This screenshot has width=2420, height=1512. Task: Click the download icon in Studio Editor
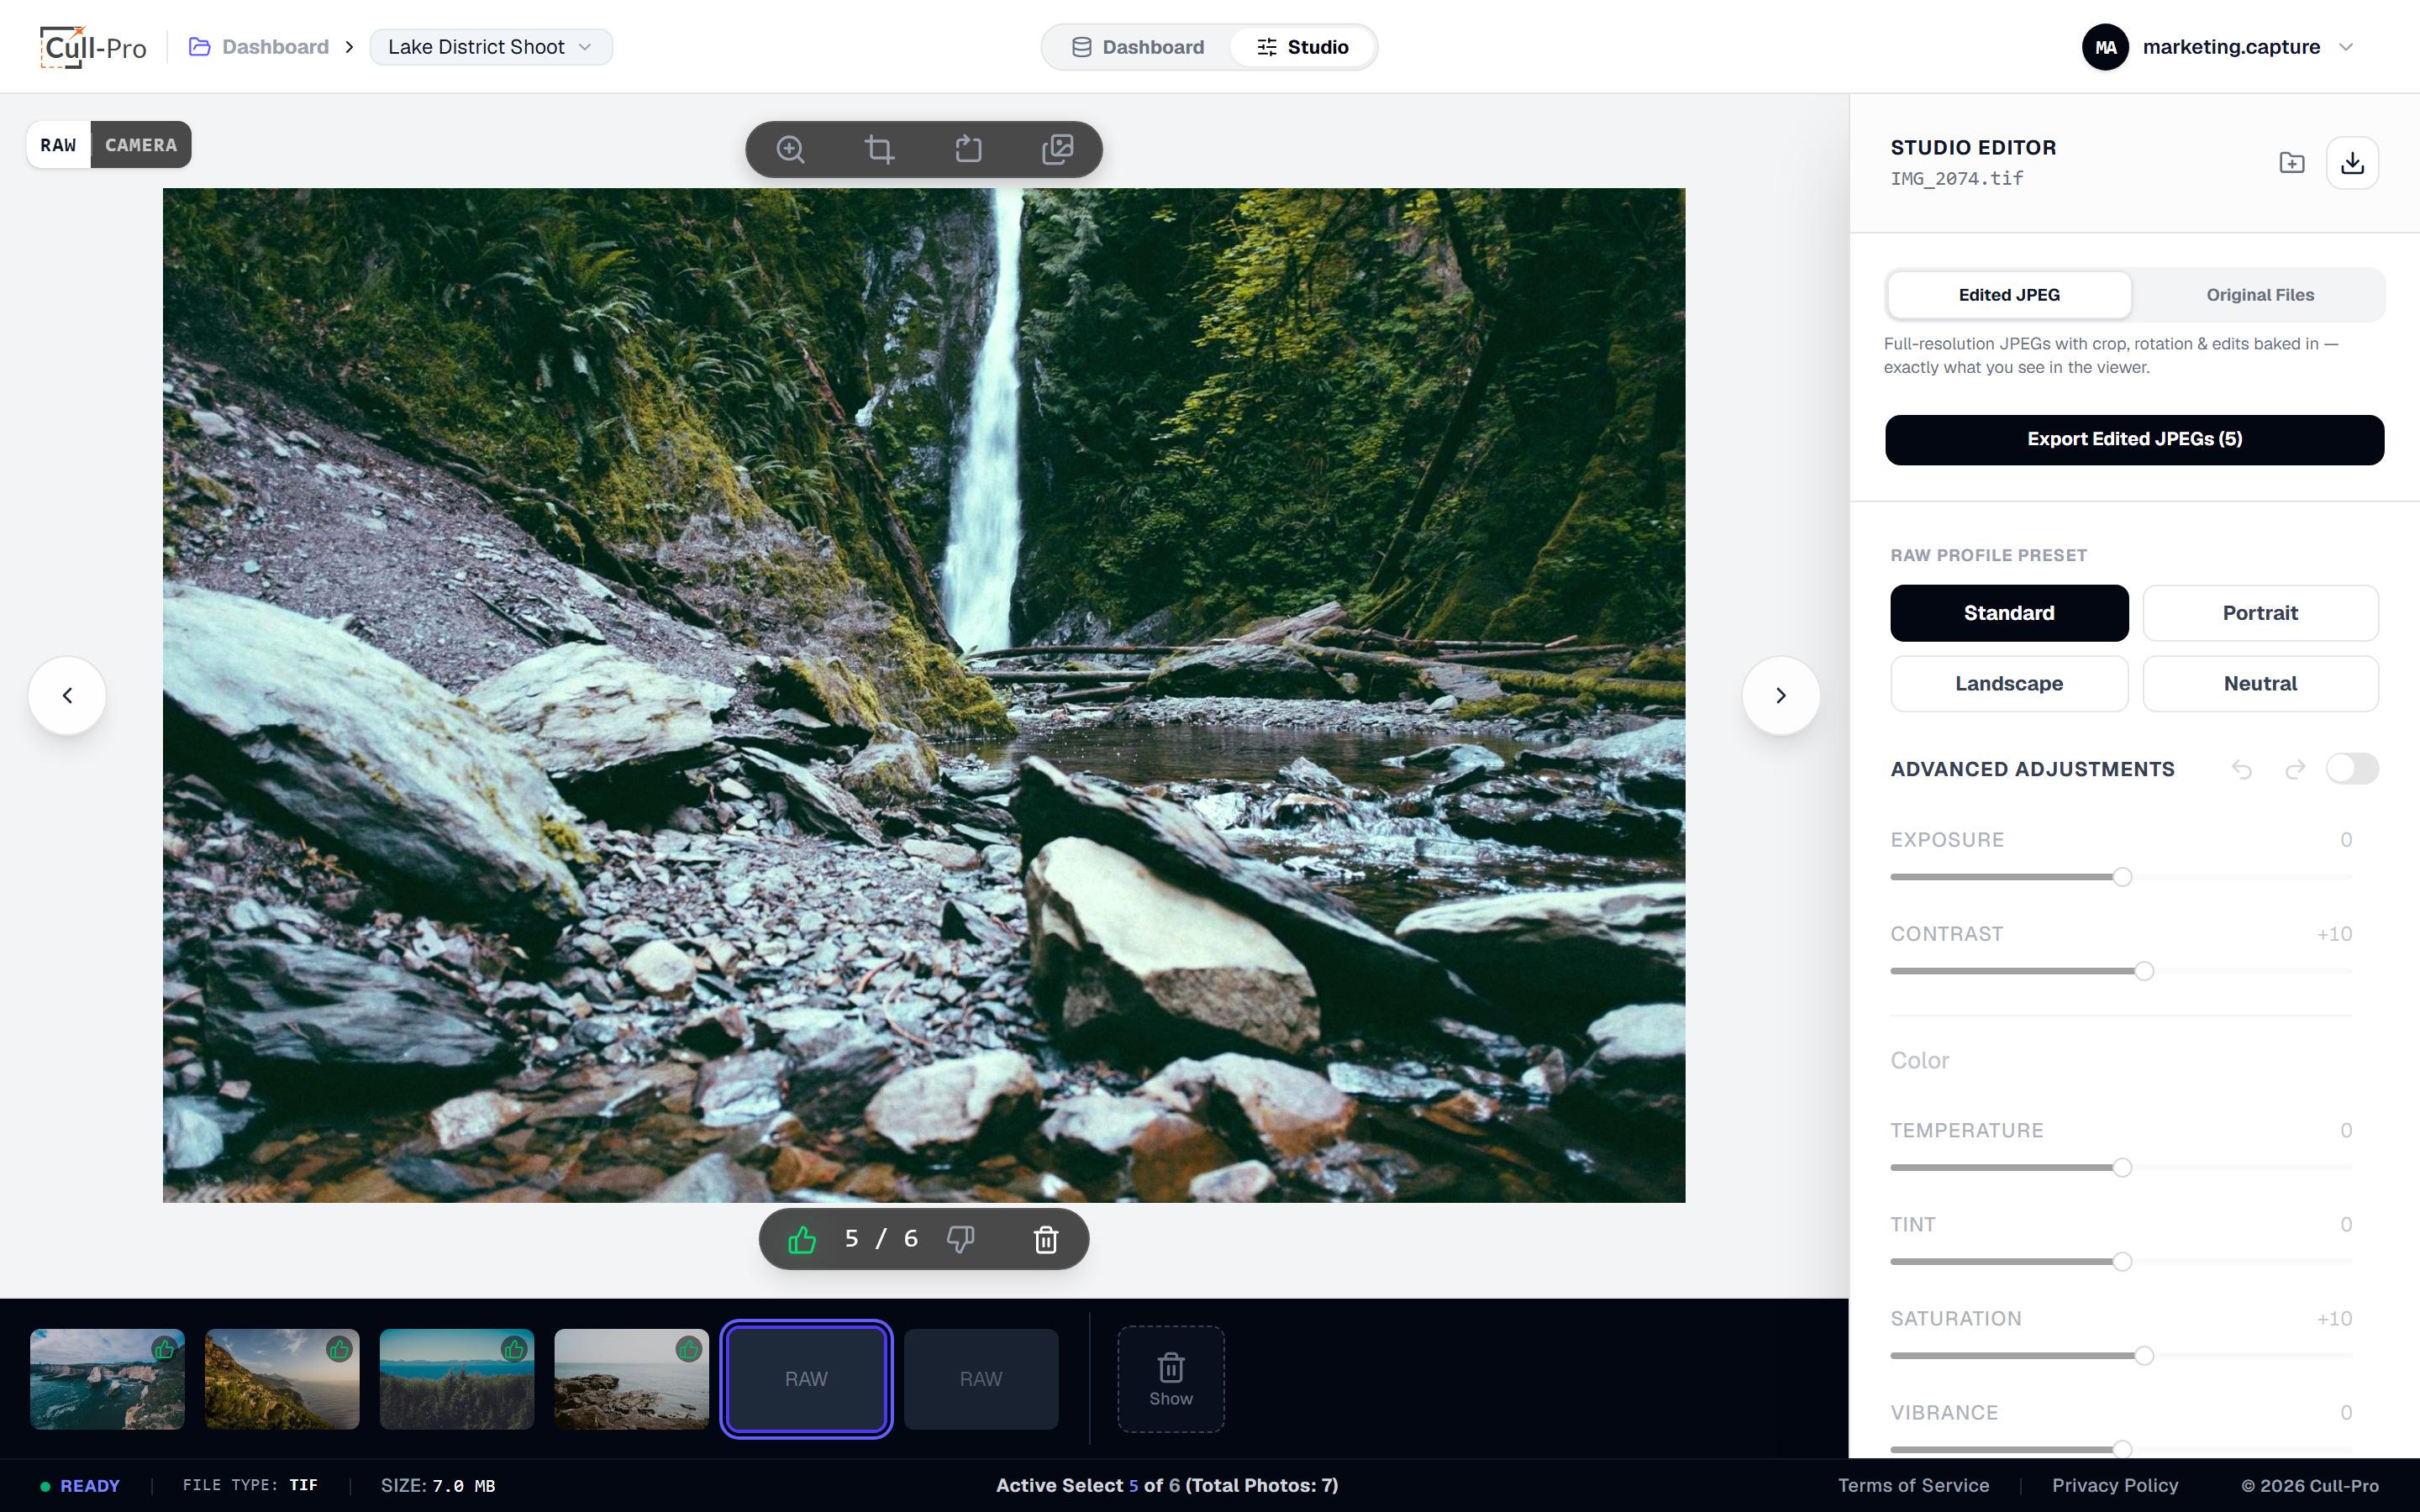pos(2352,163)
